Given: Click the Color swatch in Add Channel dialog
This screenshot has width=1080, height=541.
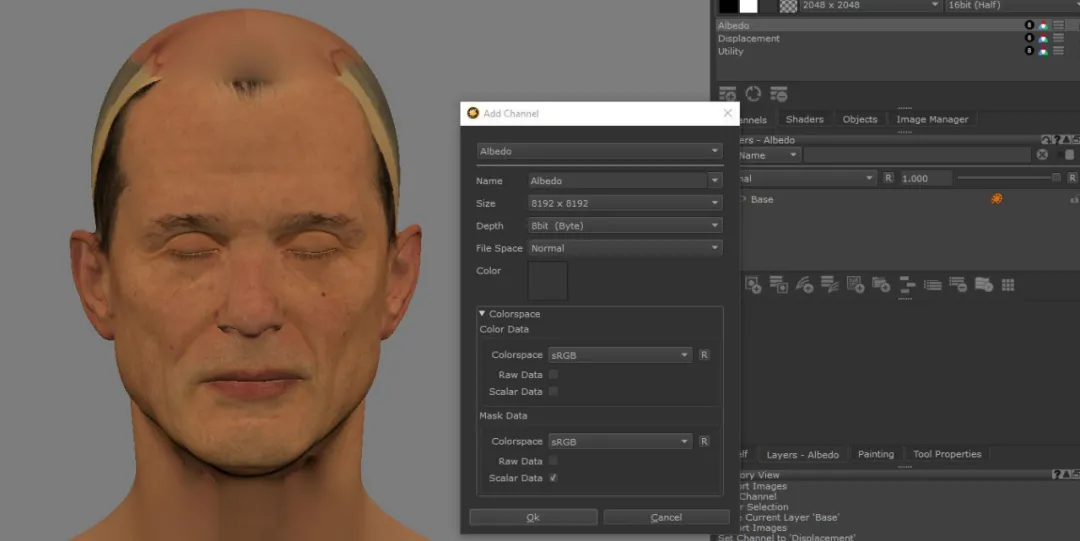Looking at the screenshot, I should [x=547, y=281].
